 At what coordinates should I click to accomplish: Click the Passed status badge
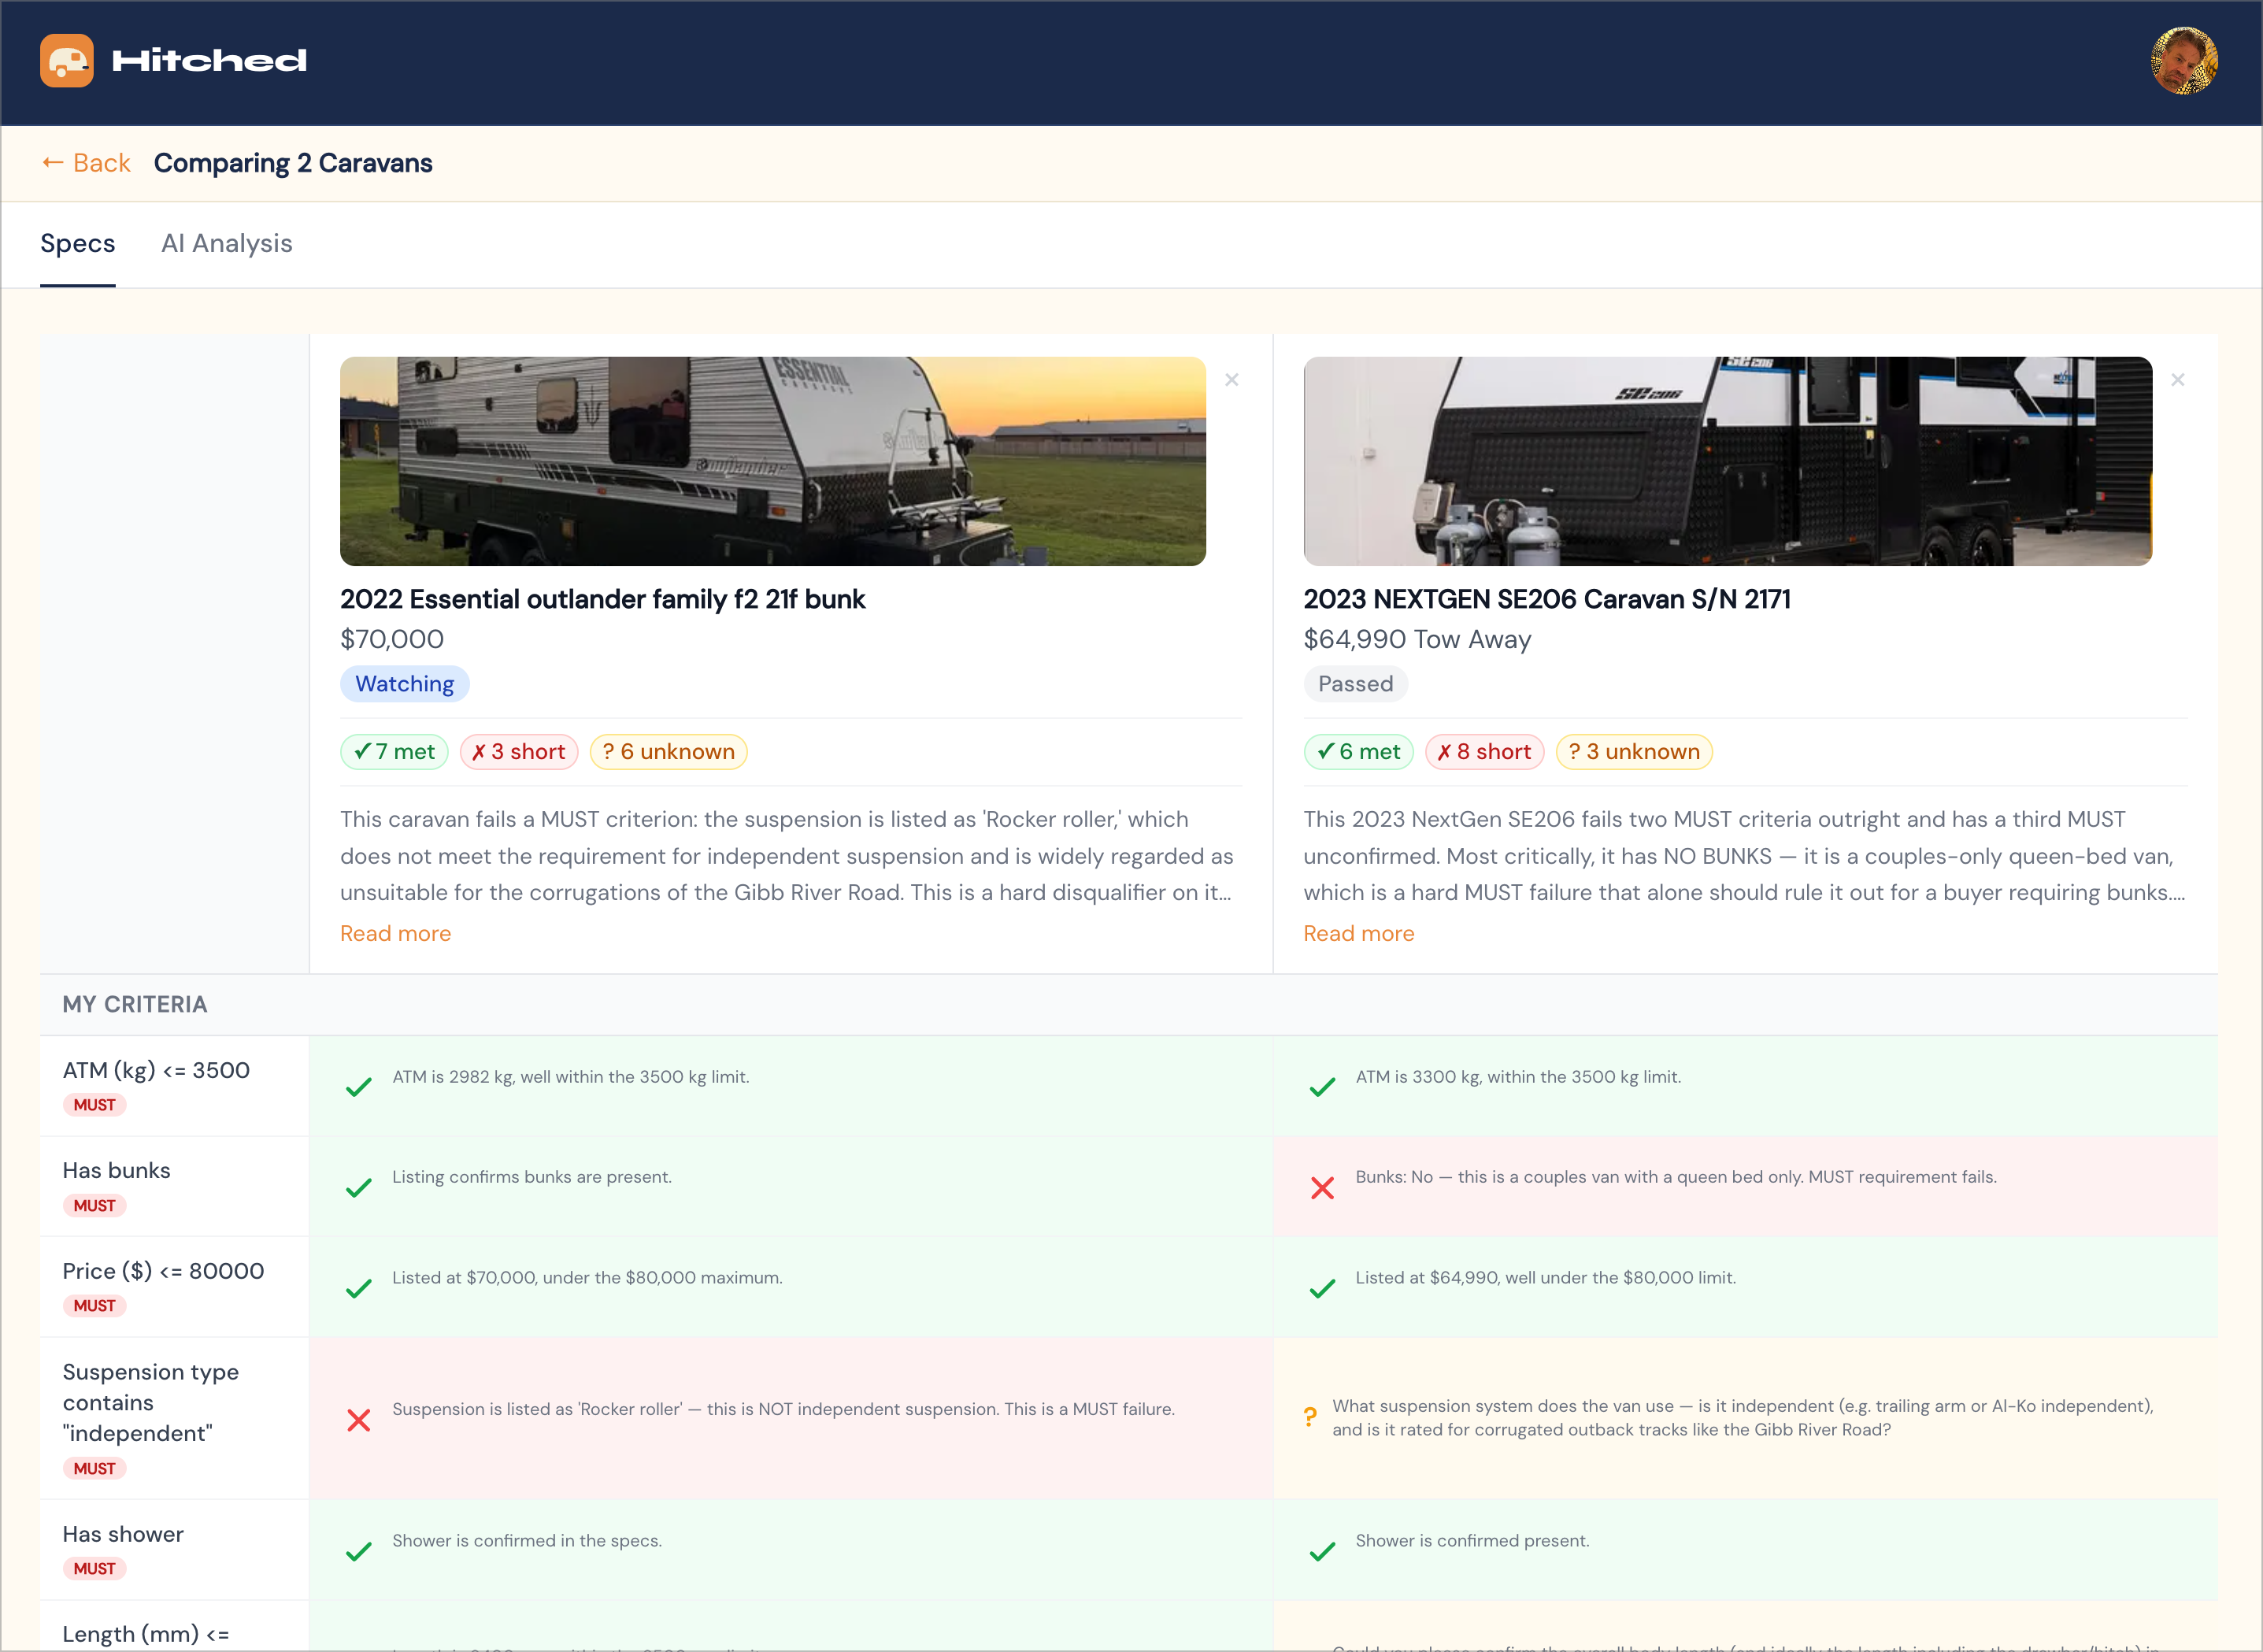(1355, 684)
